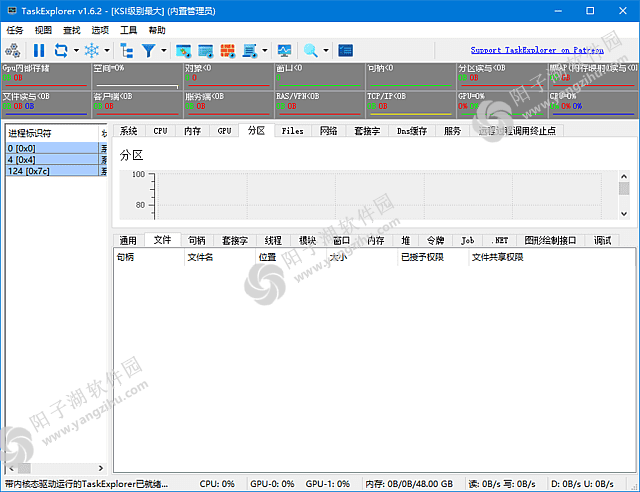Open the 令牌 tab
This screenshot has width=640, height=492.
coord(436,240)
